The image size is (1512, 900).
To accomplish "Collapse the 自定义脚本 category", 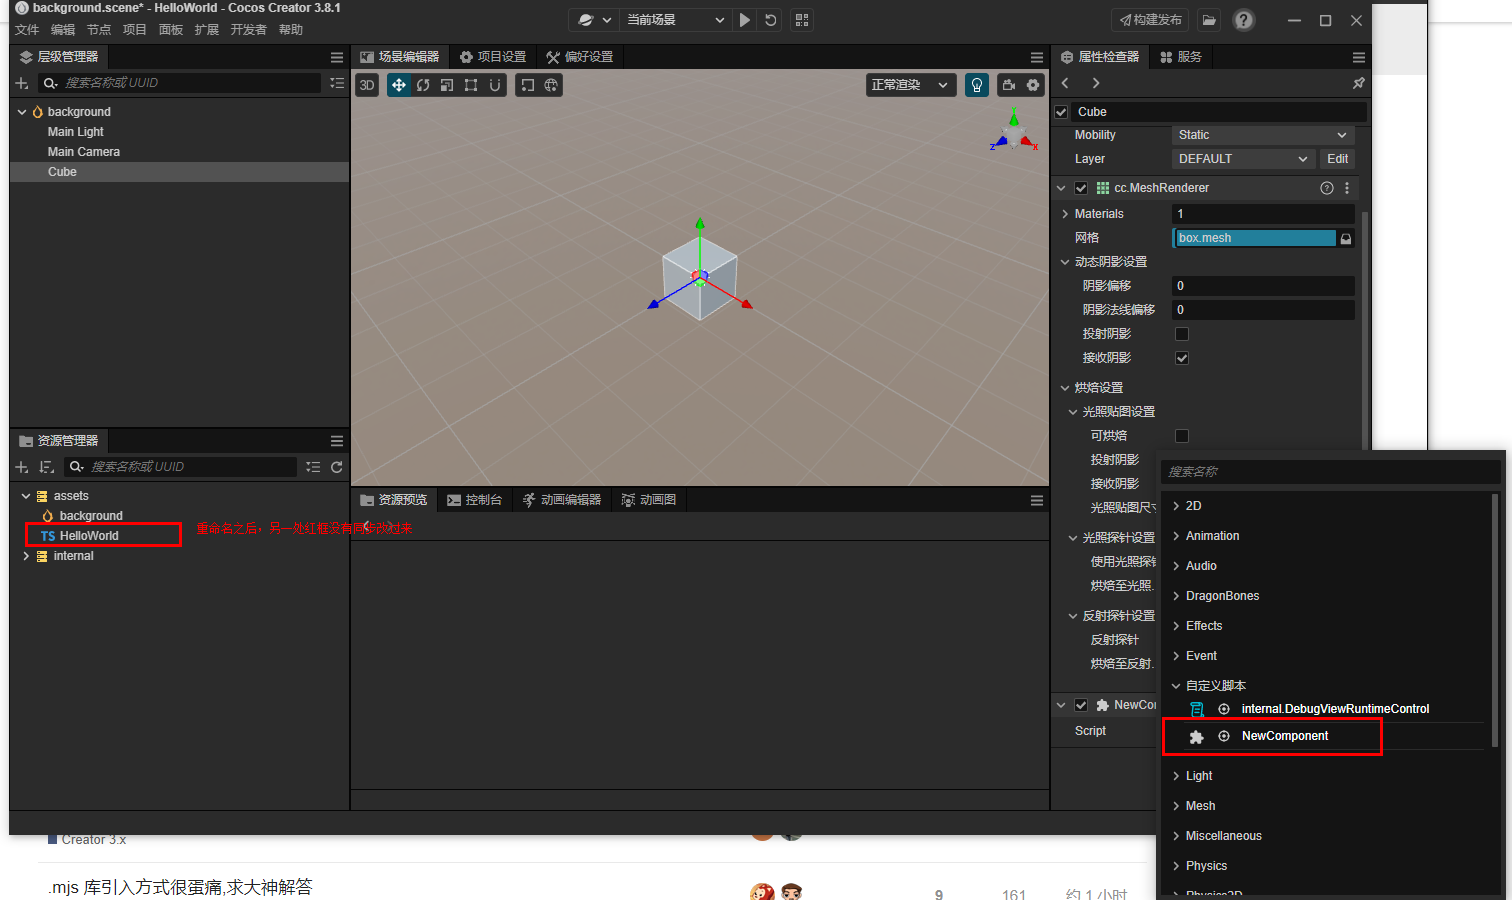I will pos(1176,686).
